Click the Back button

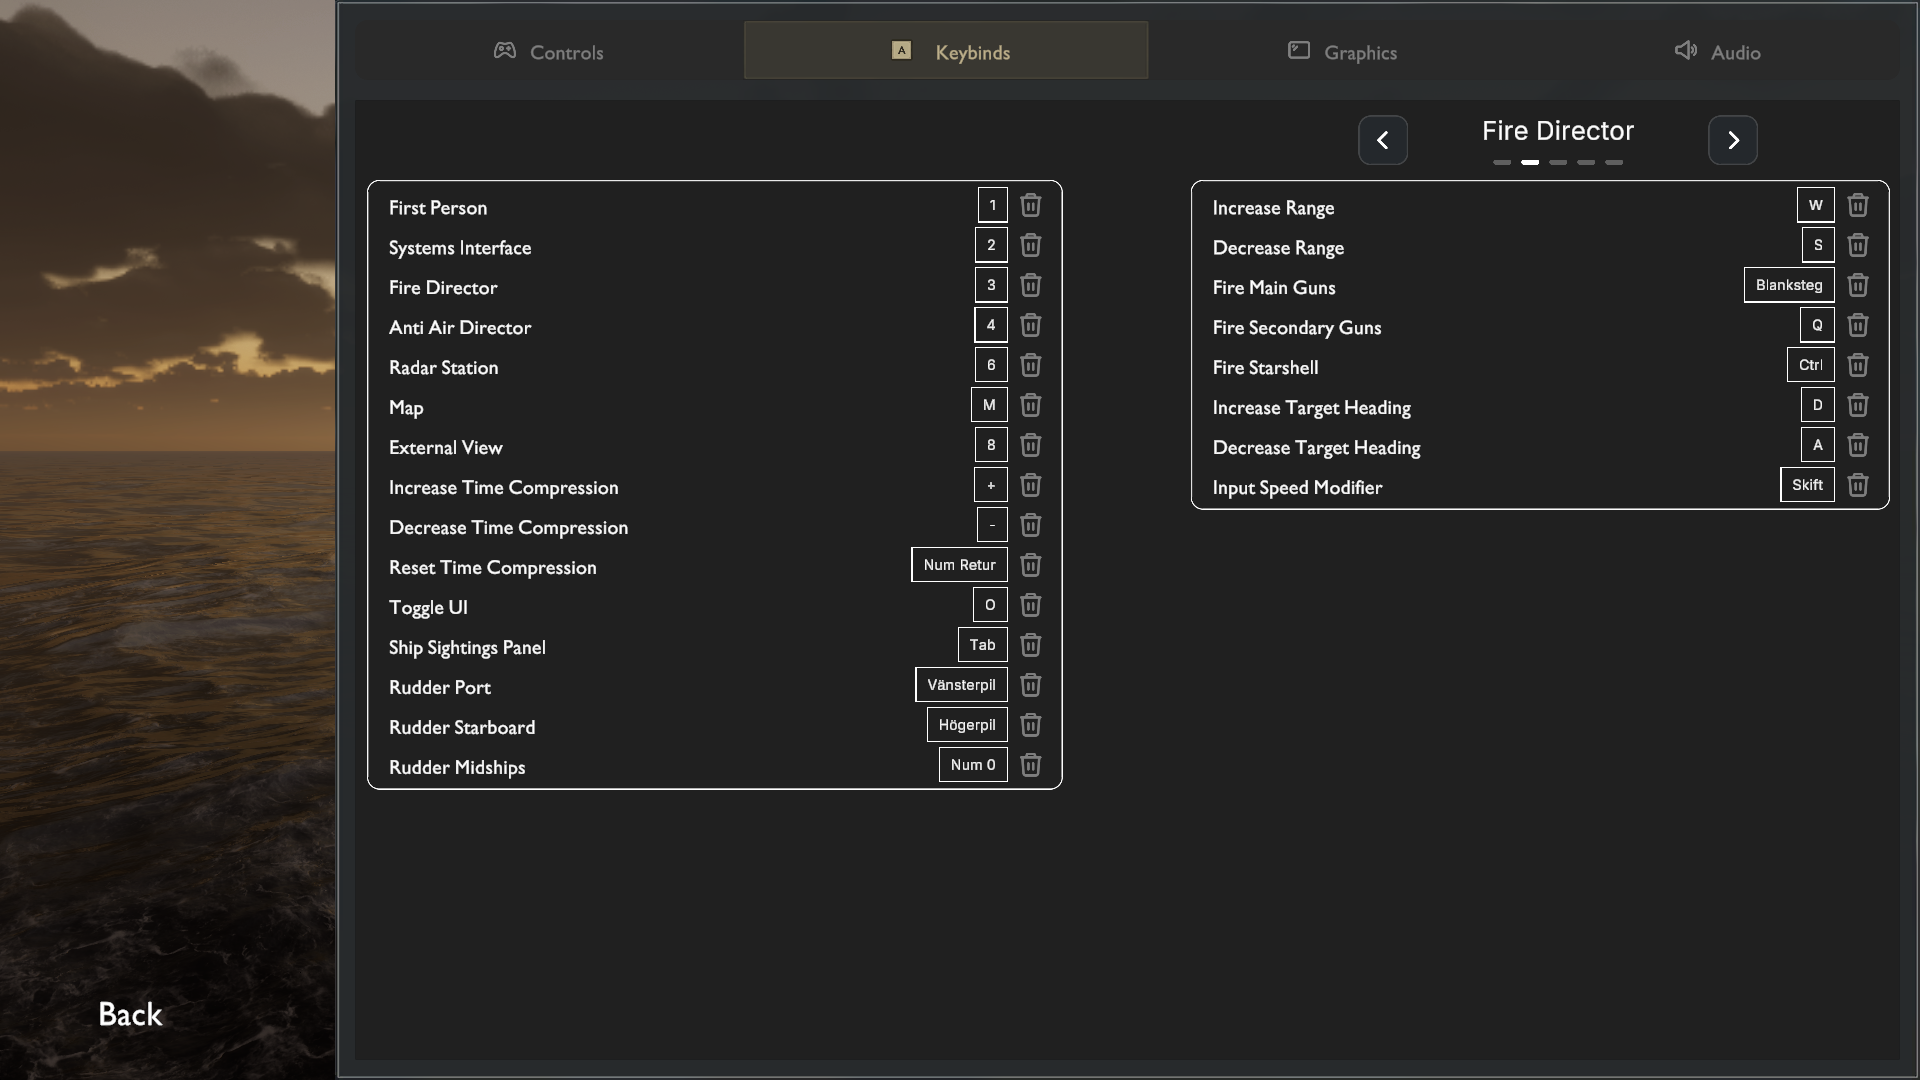(130, 1014)
